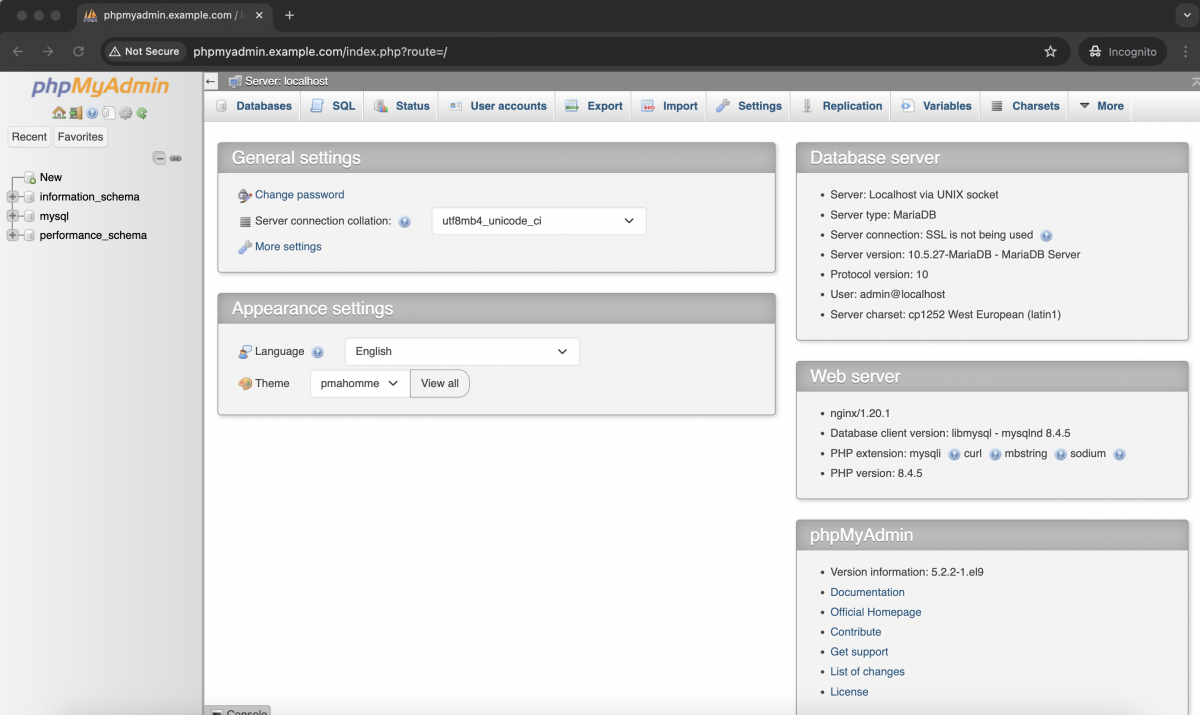This screenshot has height=715, width=1200.
Task: Click info icon next to SSL status
Action: point(1046,236)
